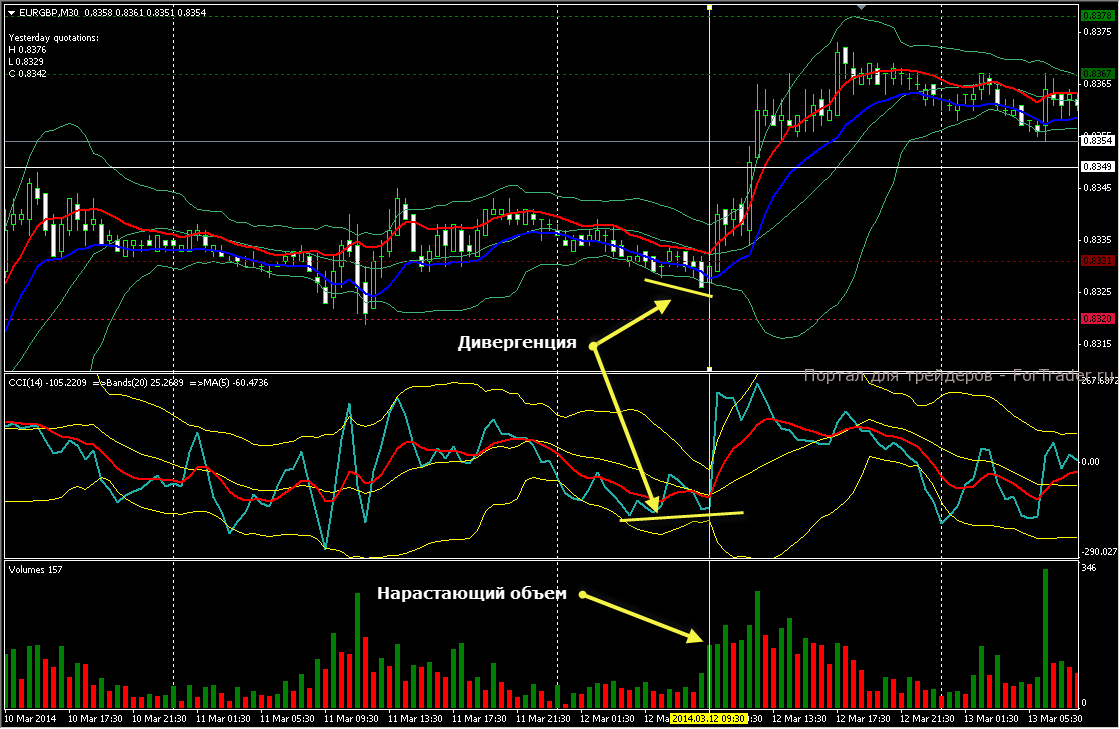Viewport: 1120px width, 729px height.
Task: Click the =>Bands(20) 25.2689 indicator label
Action: pos(138,383)
